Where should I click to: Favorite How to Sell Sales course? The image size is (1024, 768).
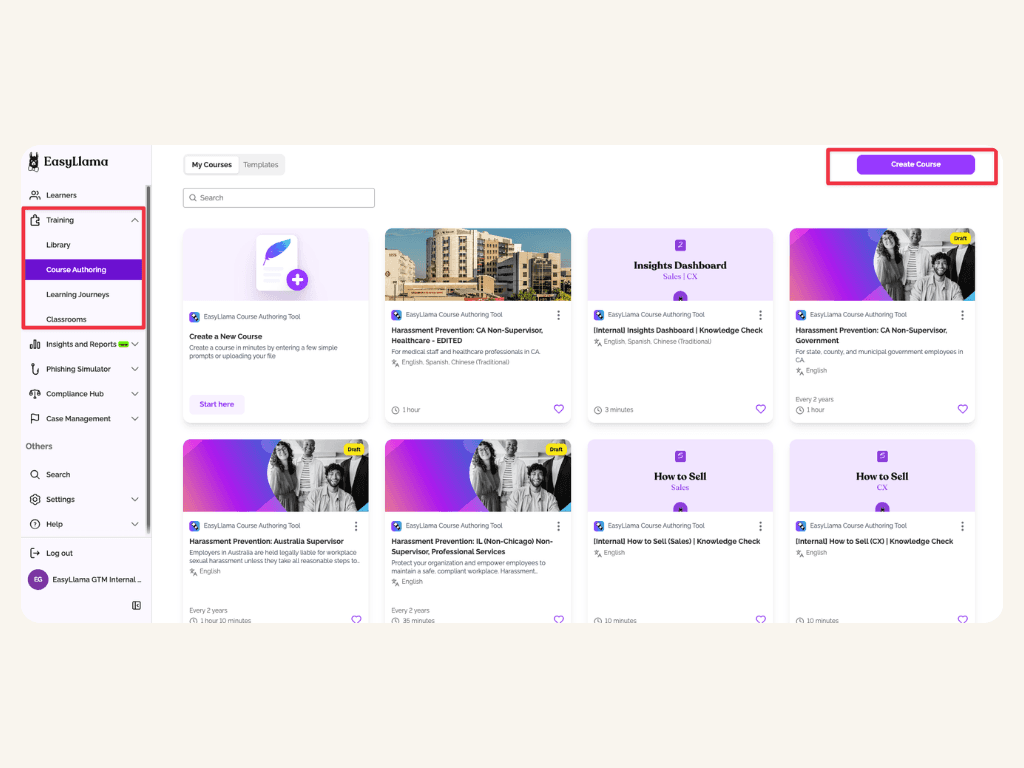click(x=761, y=619)
